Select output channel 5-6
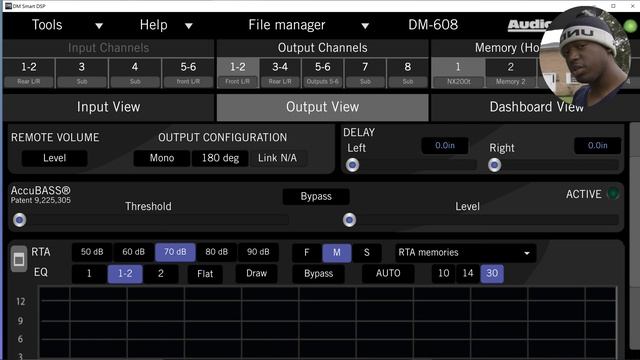 pyautogui.click(x=322, y=73)
